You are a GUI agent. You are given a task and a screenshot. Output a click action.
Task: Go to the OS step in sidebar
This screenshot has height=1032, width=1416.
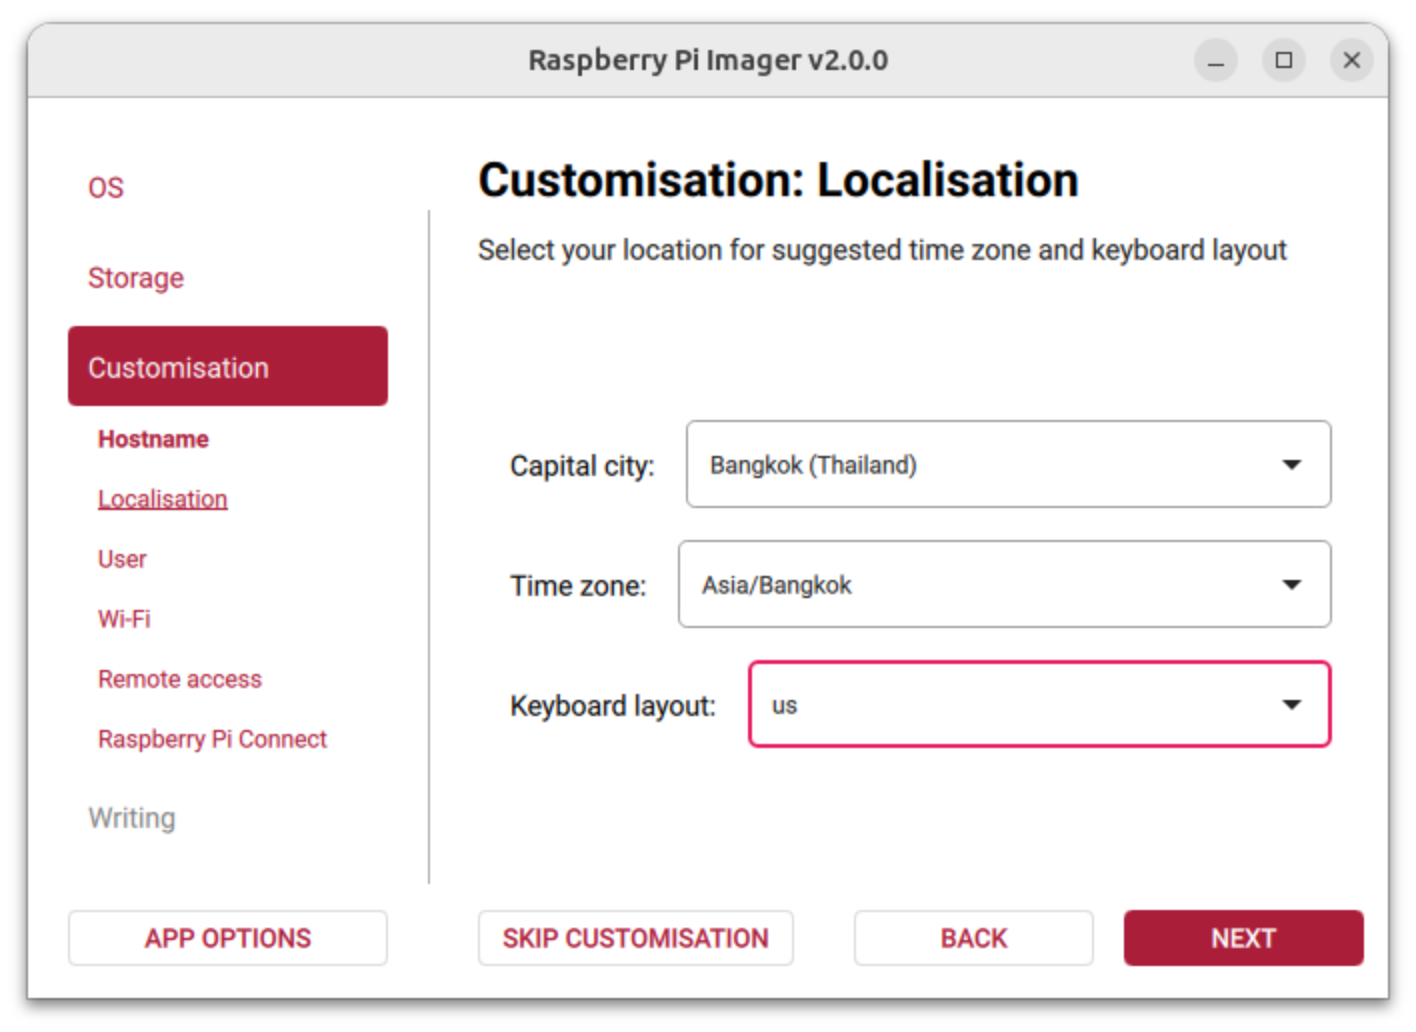[x=106, y=188]
